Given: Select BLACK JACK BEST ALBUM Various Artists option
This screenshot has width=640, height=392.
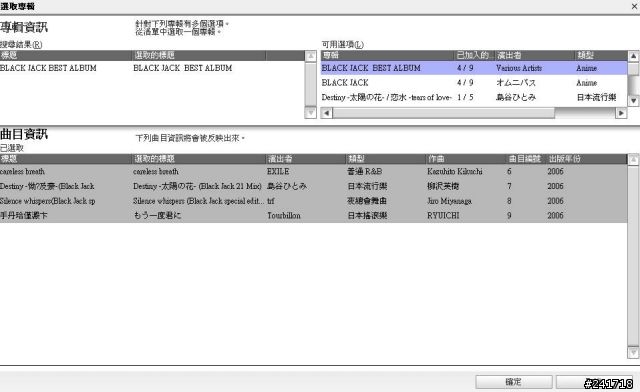Looking at the screenshot, I should [473, 68].
